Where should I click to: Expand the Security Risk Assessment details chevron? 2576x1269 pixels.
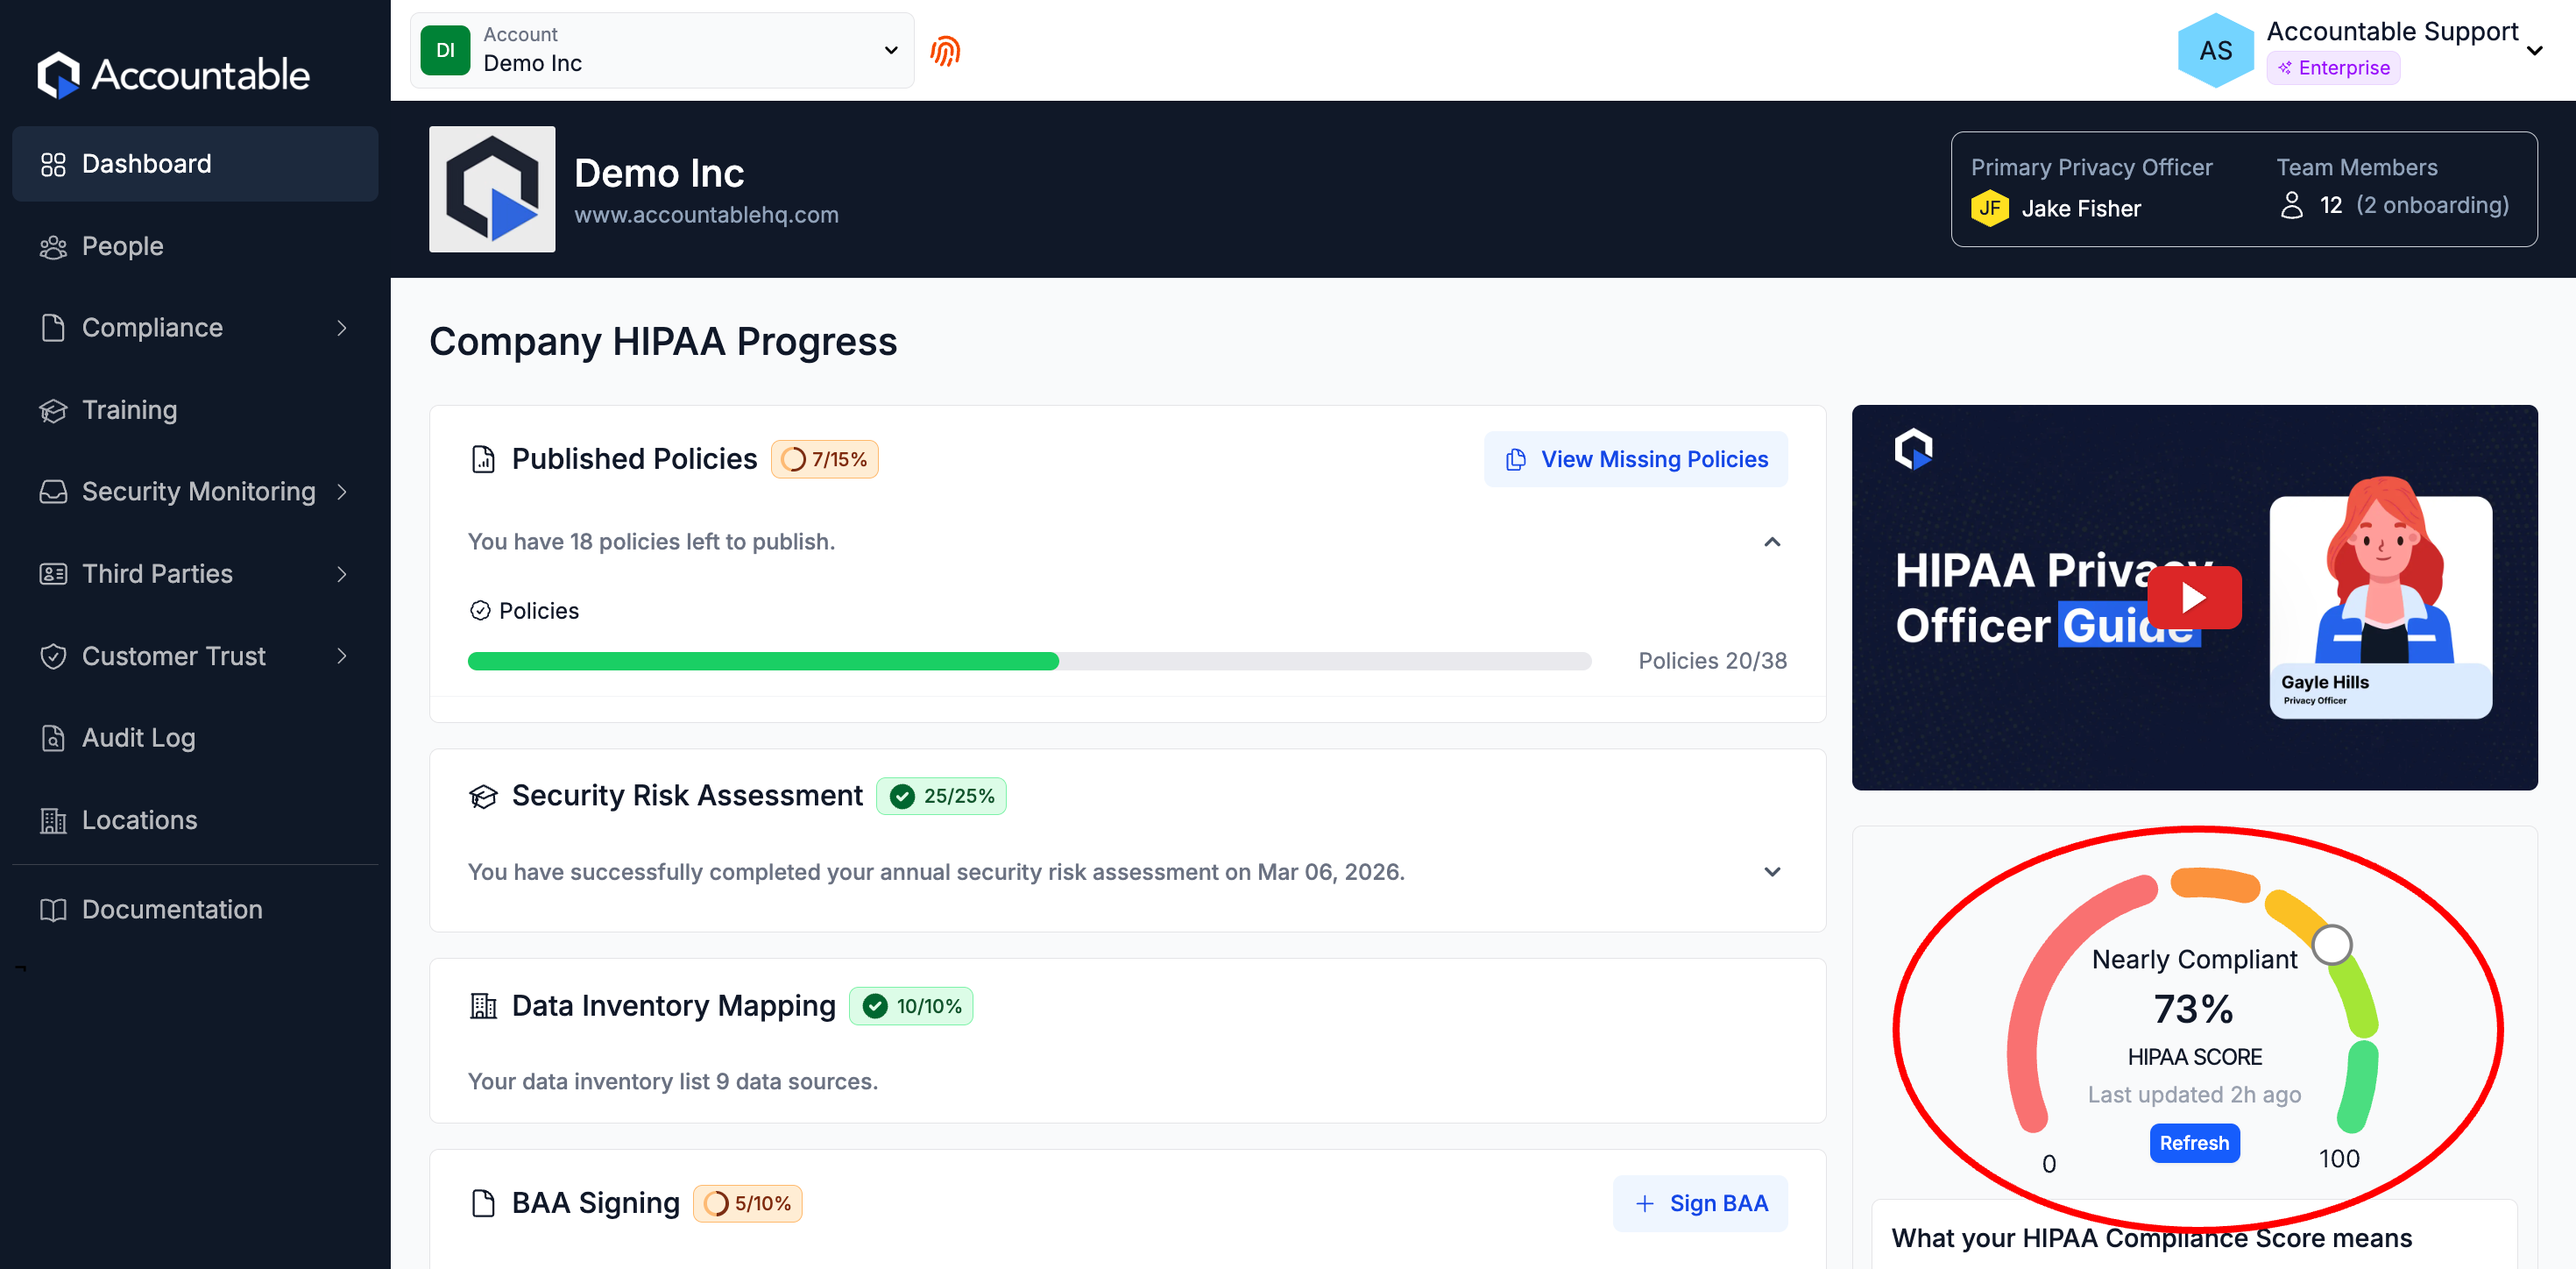[x=1771, y=872]
